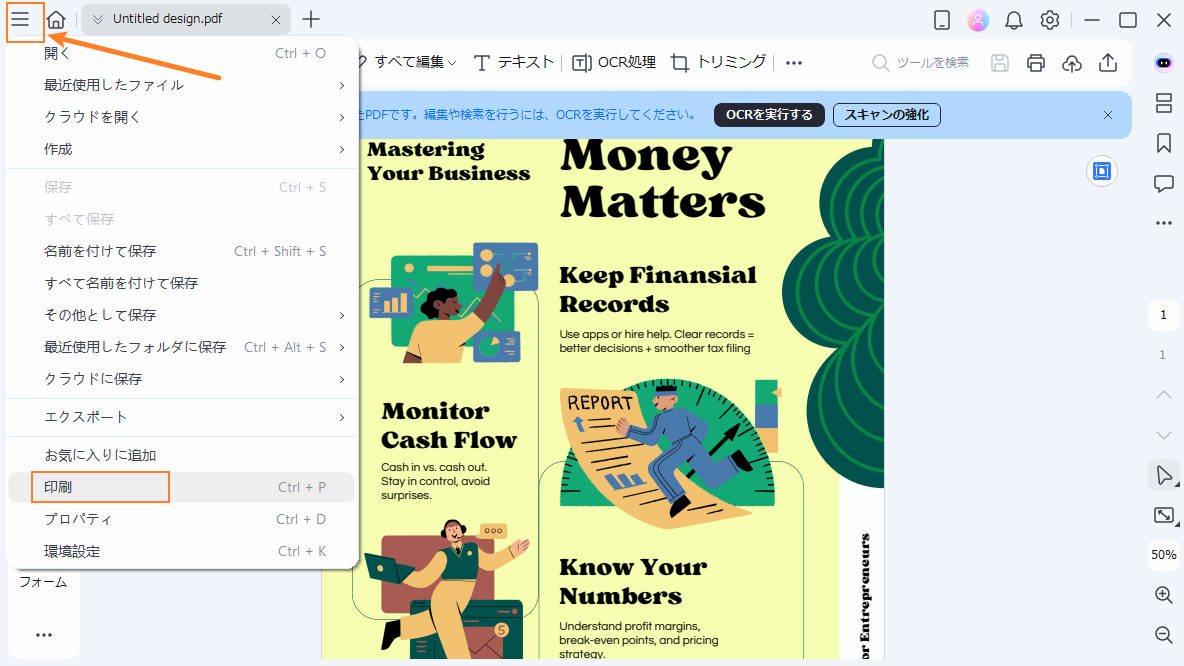Click the notification bell icon
The width and height of the screenshot is (1184, 666).
(1015, 19)
